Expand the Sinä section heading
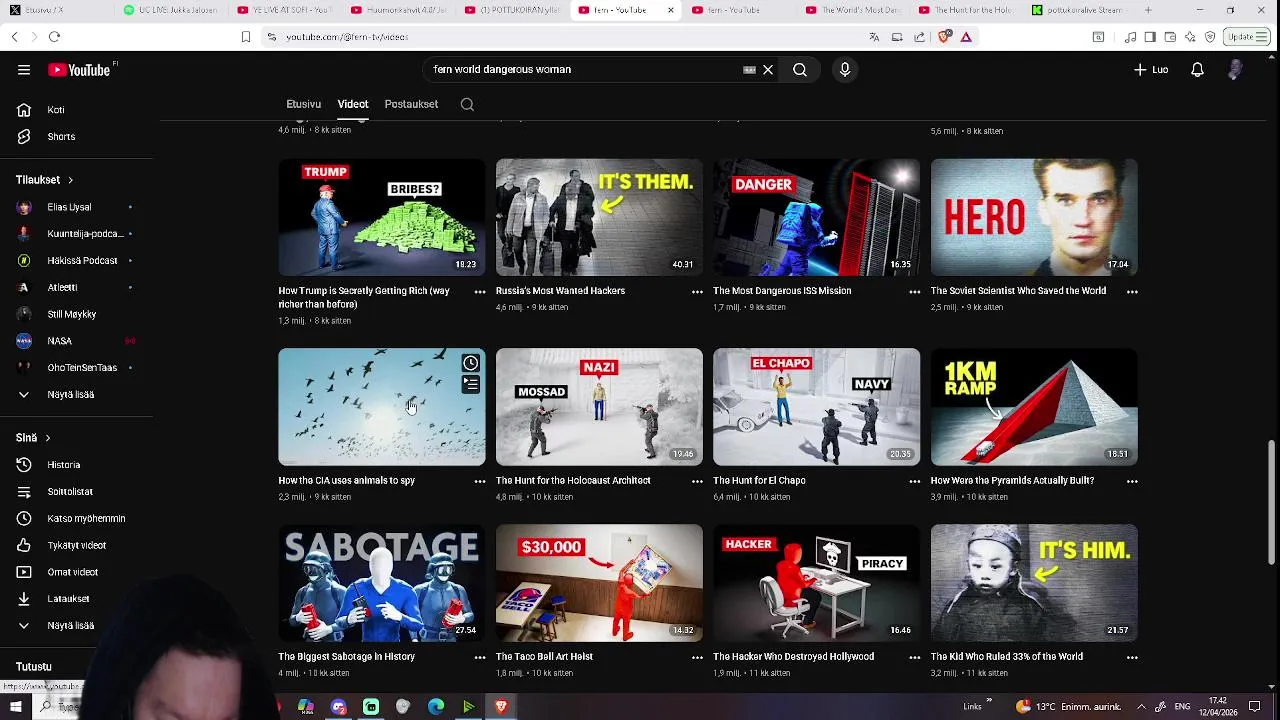This screenshot has width=1280, height=720. [x=33, y=438]
